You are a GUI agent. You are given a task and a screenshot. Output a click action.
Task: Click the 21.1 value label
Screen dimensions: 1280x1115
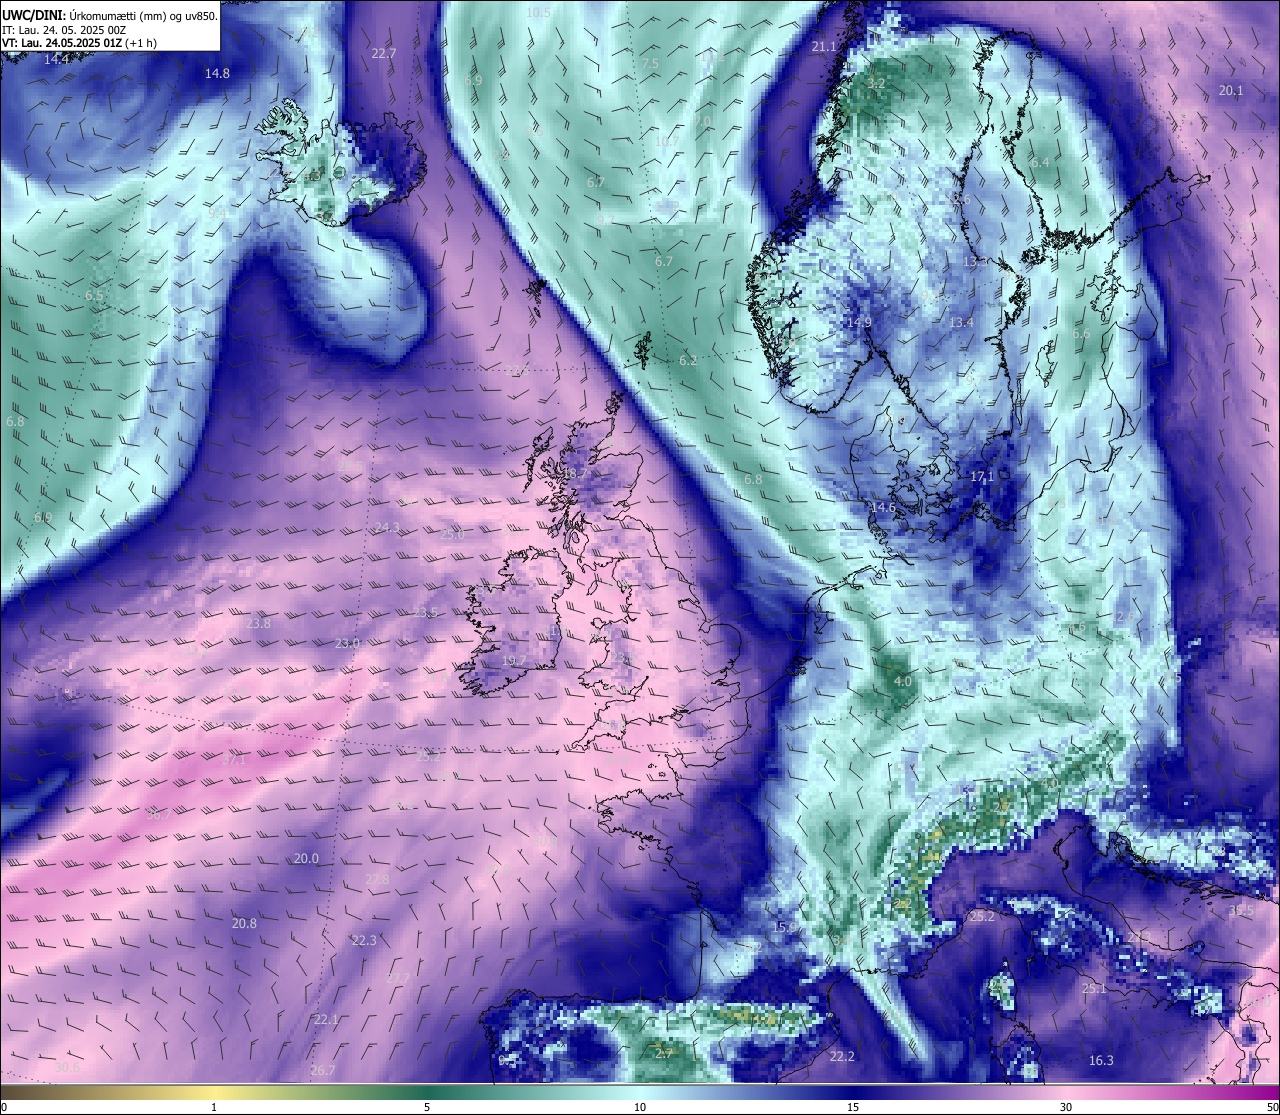point(824,47)
